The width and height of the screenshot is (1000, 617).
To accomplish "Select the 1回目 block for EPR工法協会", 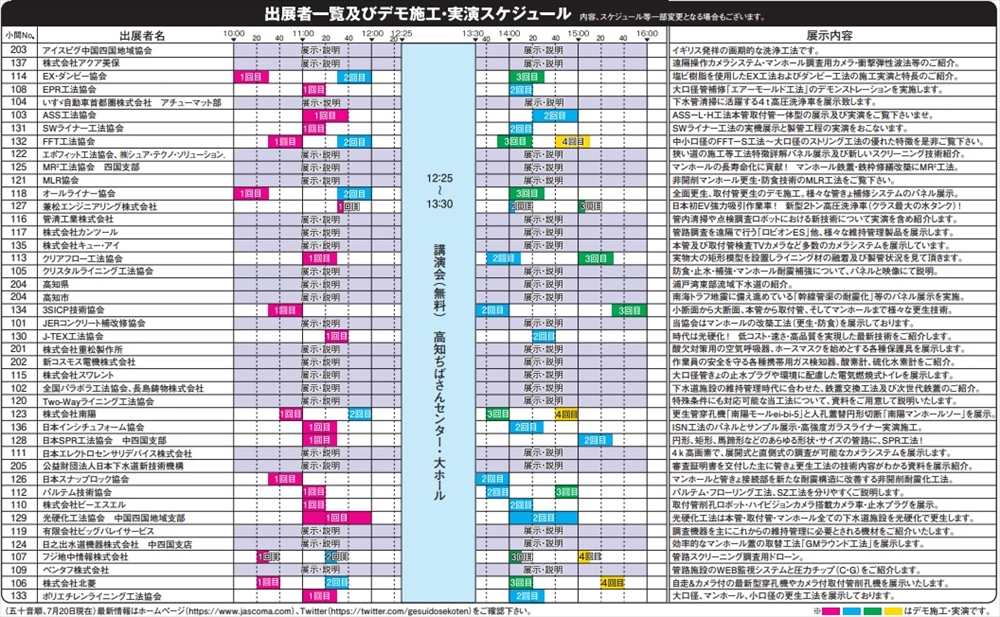I will (x=314, y=90).
